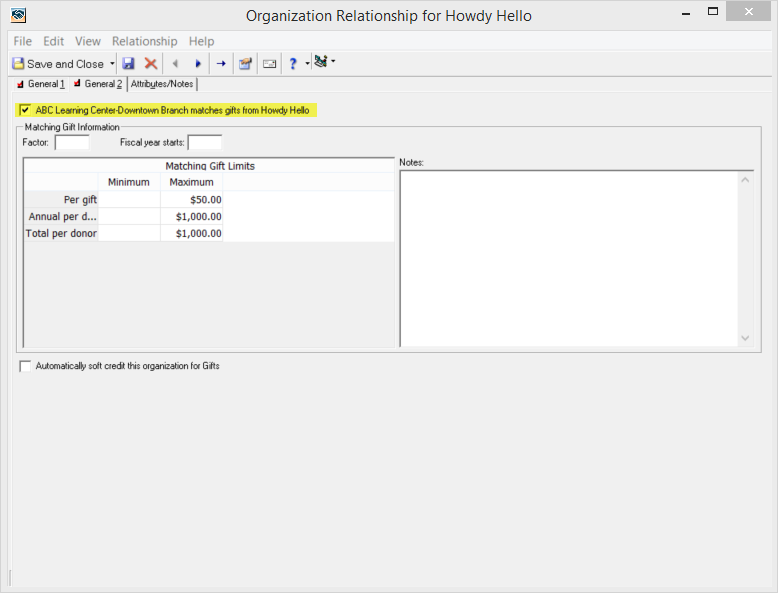Select the Total per donor minimum cell
The height and width of the screenshot is (593, 778).
(x=129, y=233)
